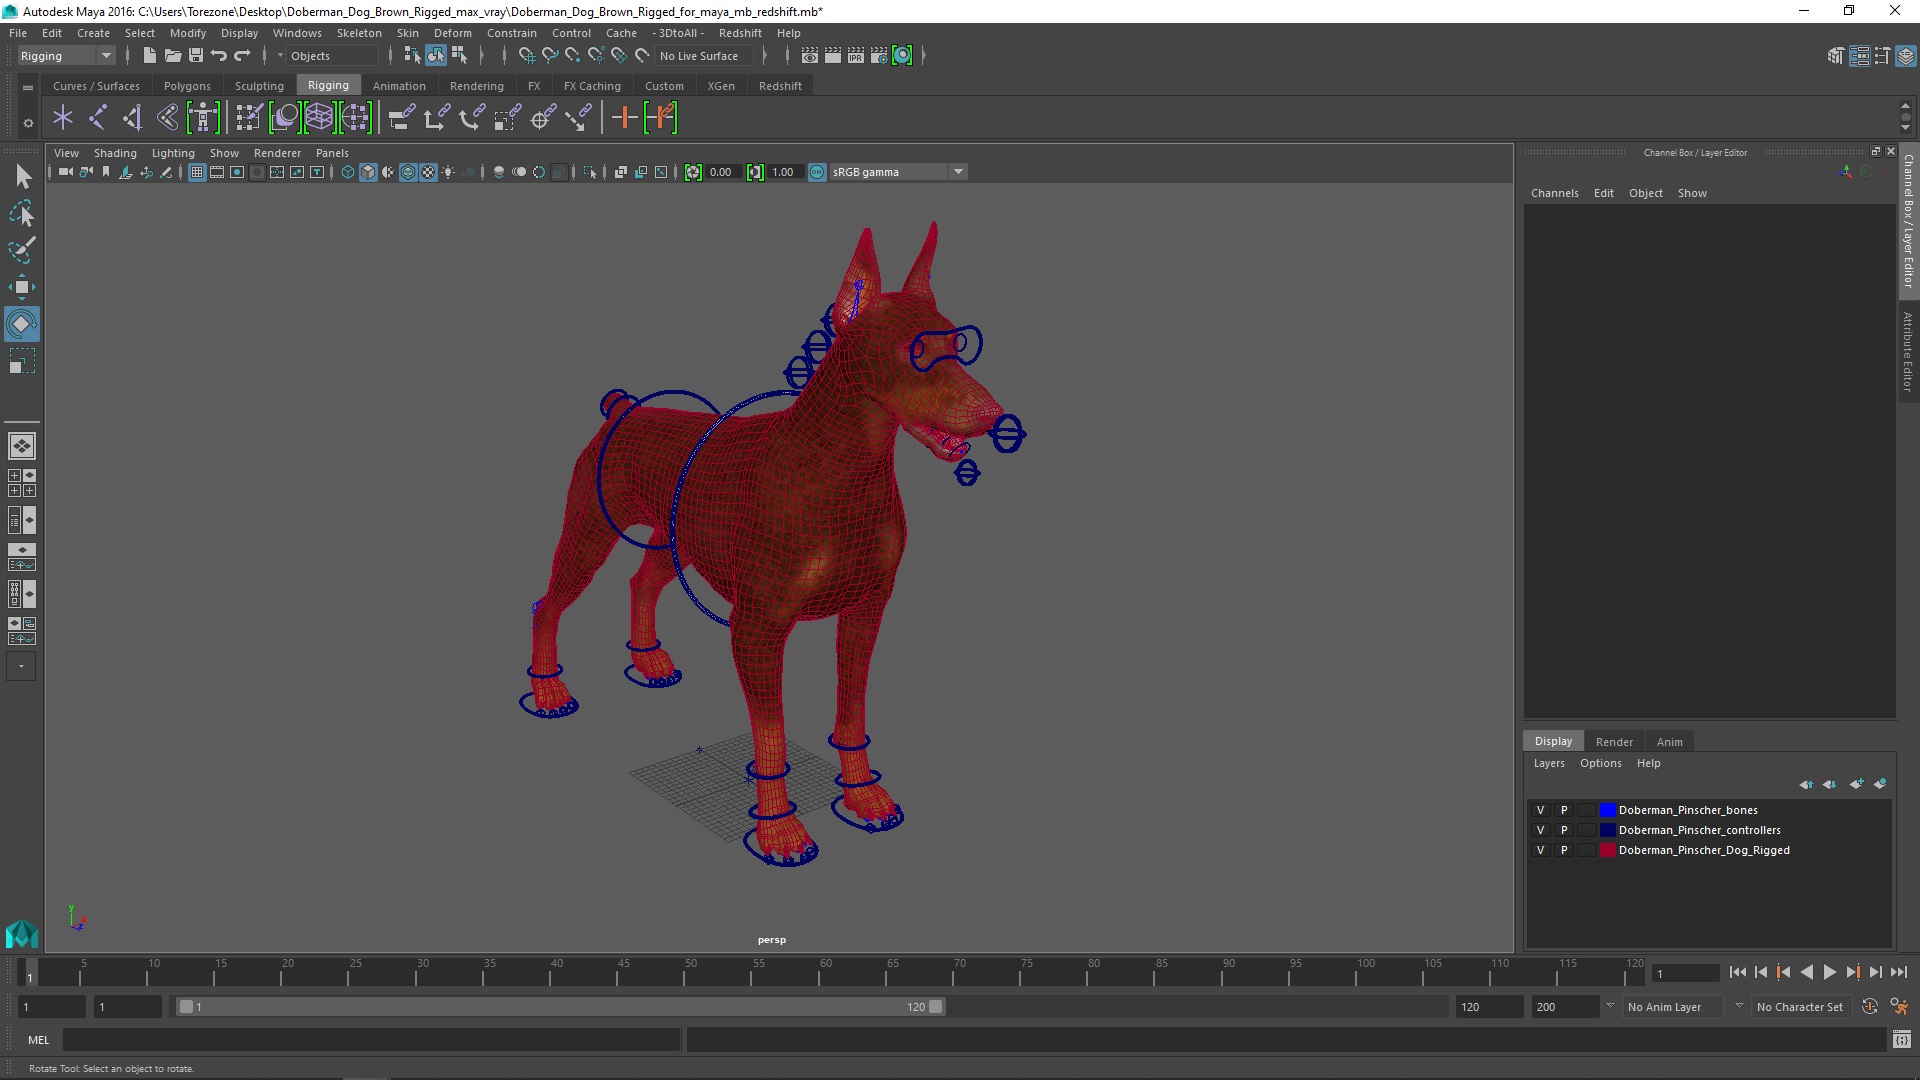The width and height of the screenshot is (1920, 1080).
Task: Switch to the Polygons shelf tab
Action: (x=187, y=86)
